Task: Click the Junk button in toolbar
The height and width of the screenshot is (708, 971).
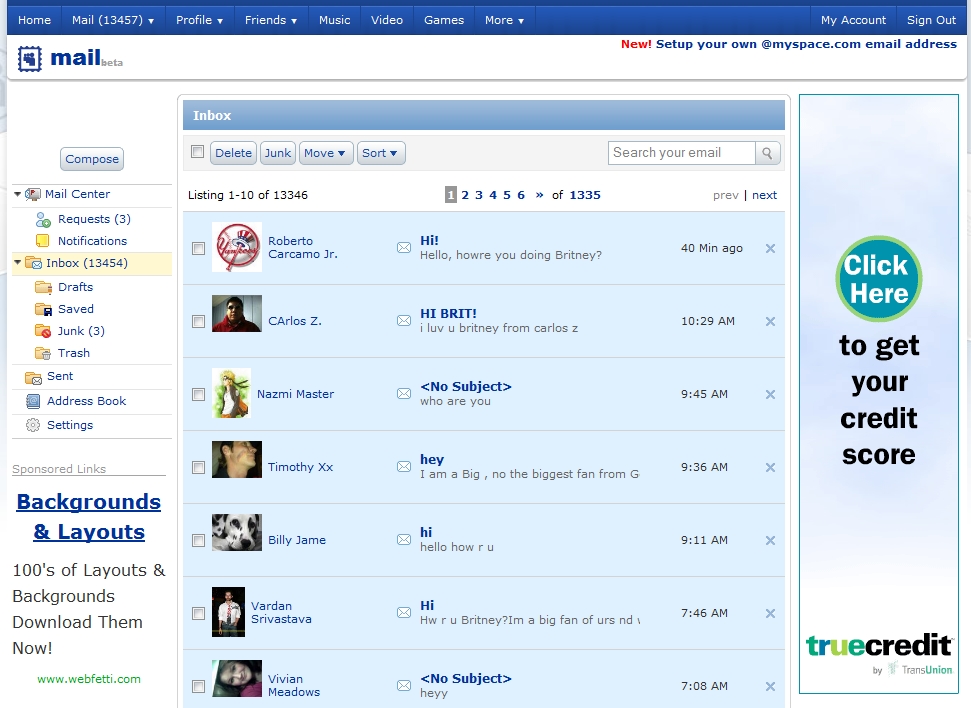Action: tap(277, 153)
